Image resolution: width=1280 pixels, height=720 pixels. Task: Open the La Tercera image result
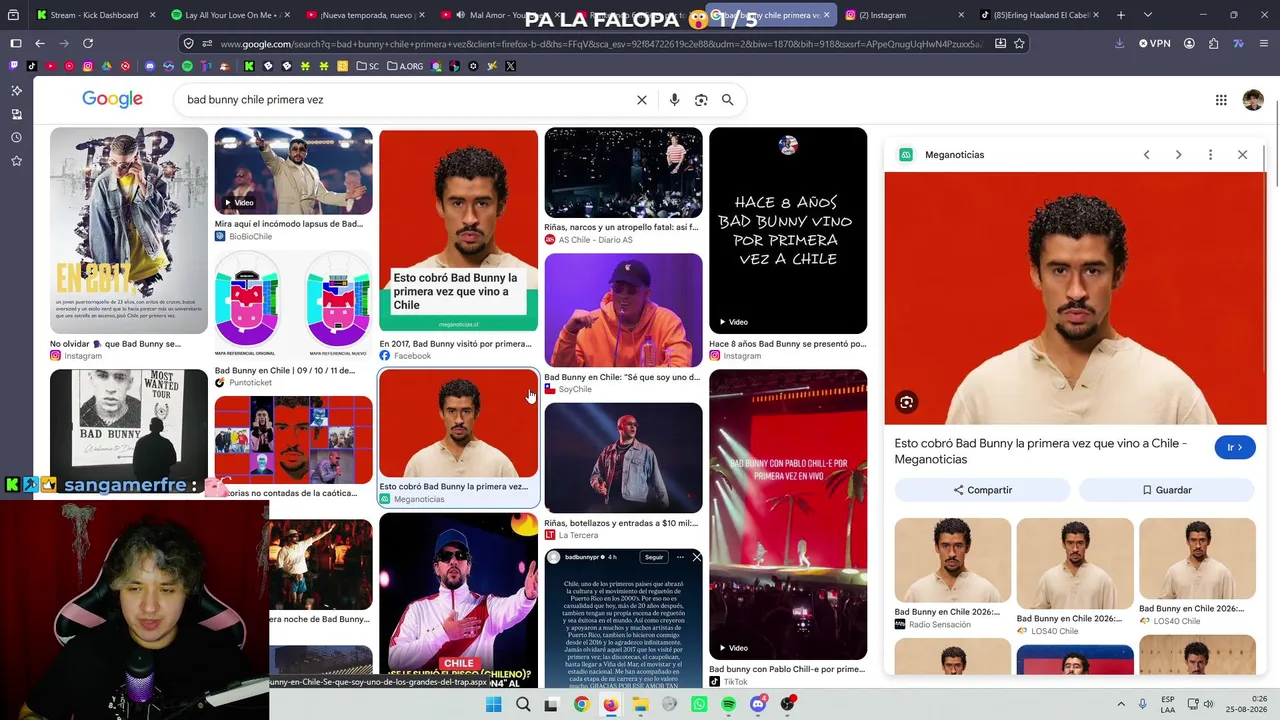[x=623, y=458]
